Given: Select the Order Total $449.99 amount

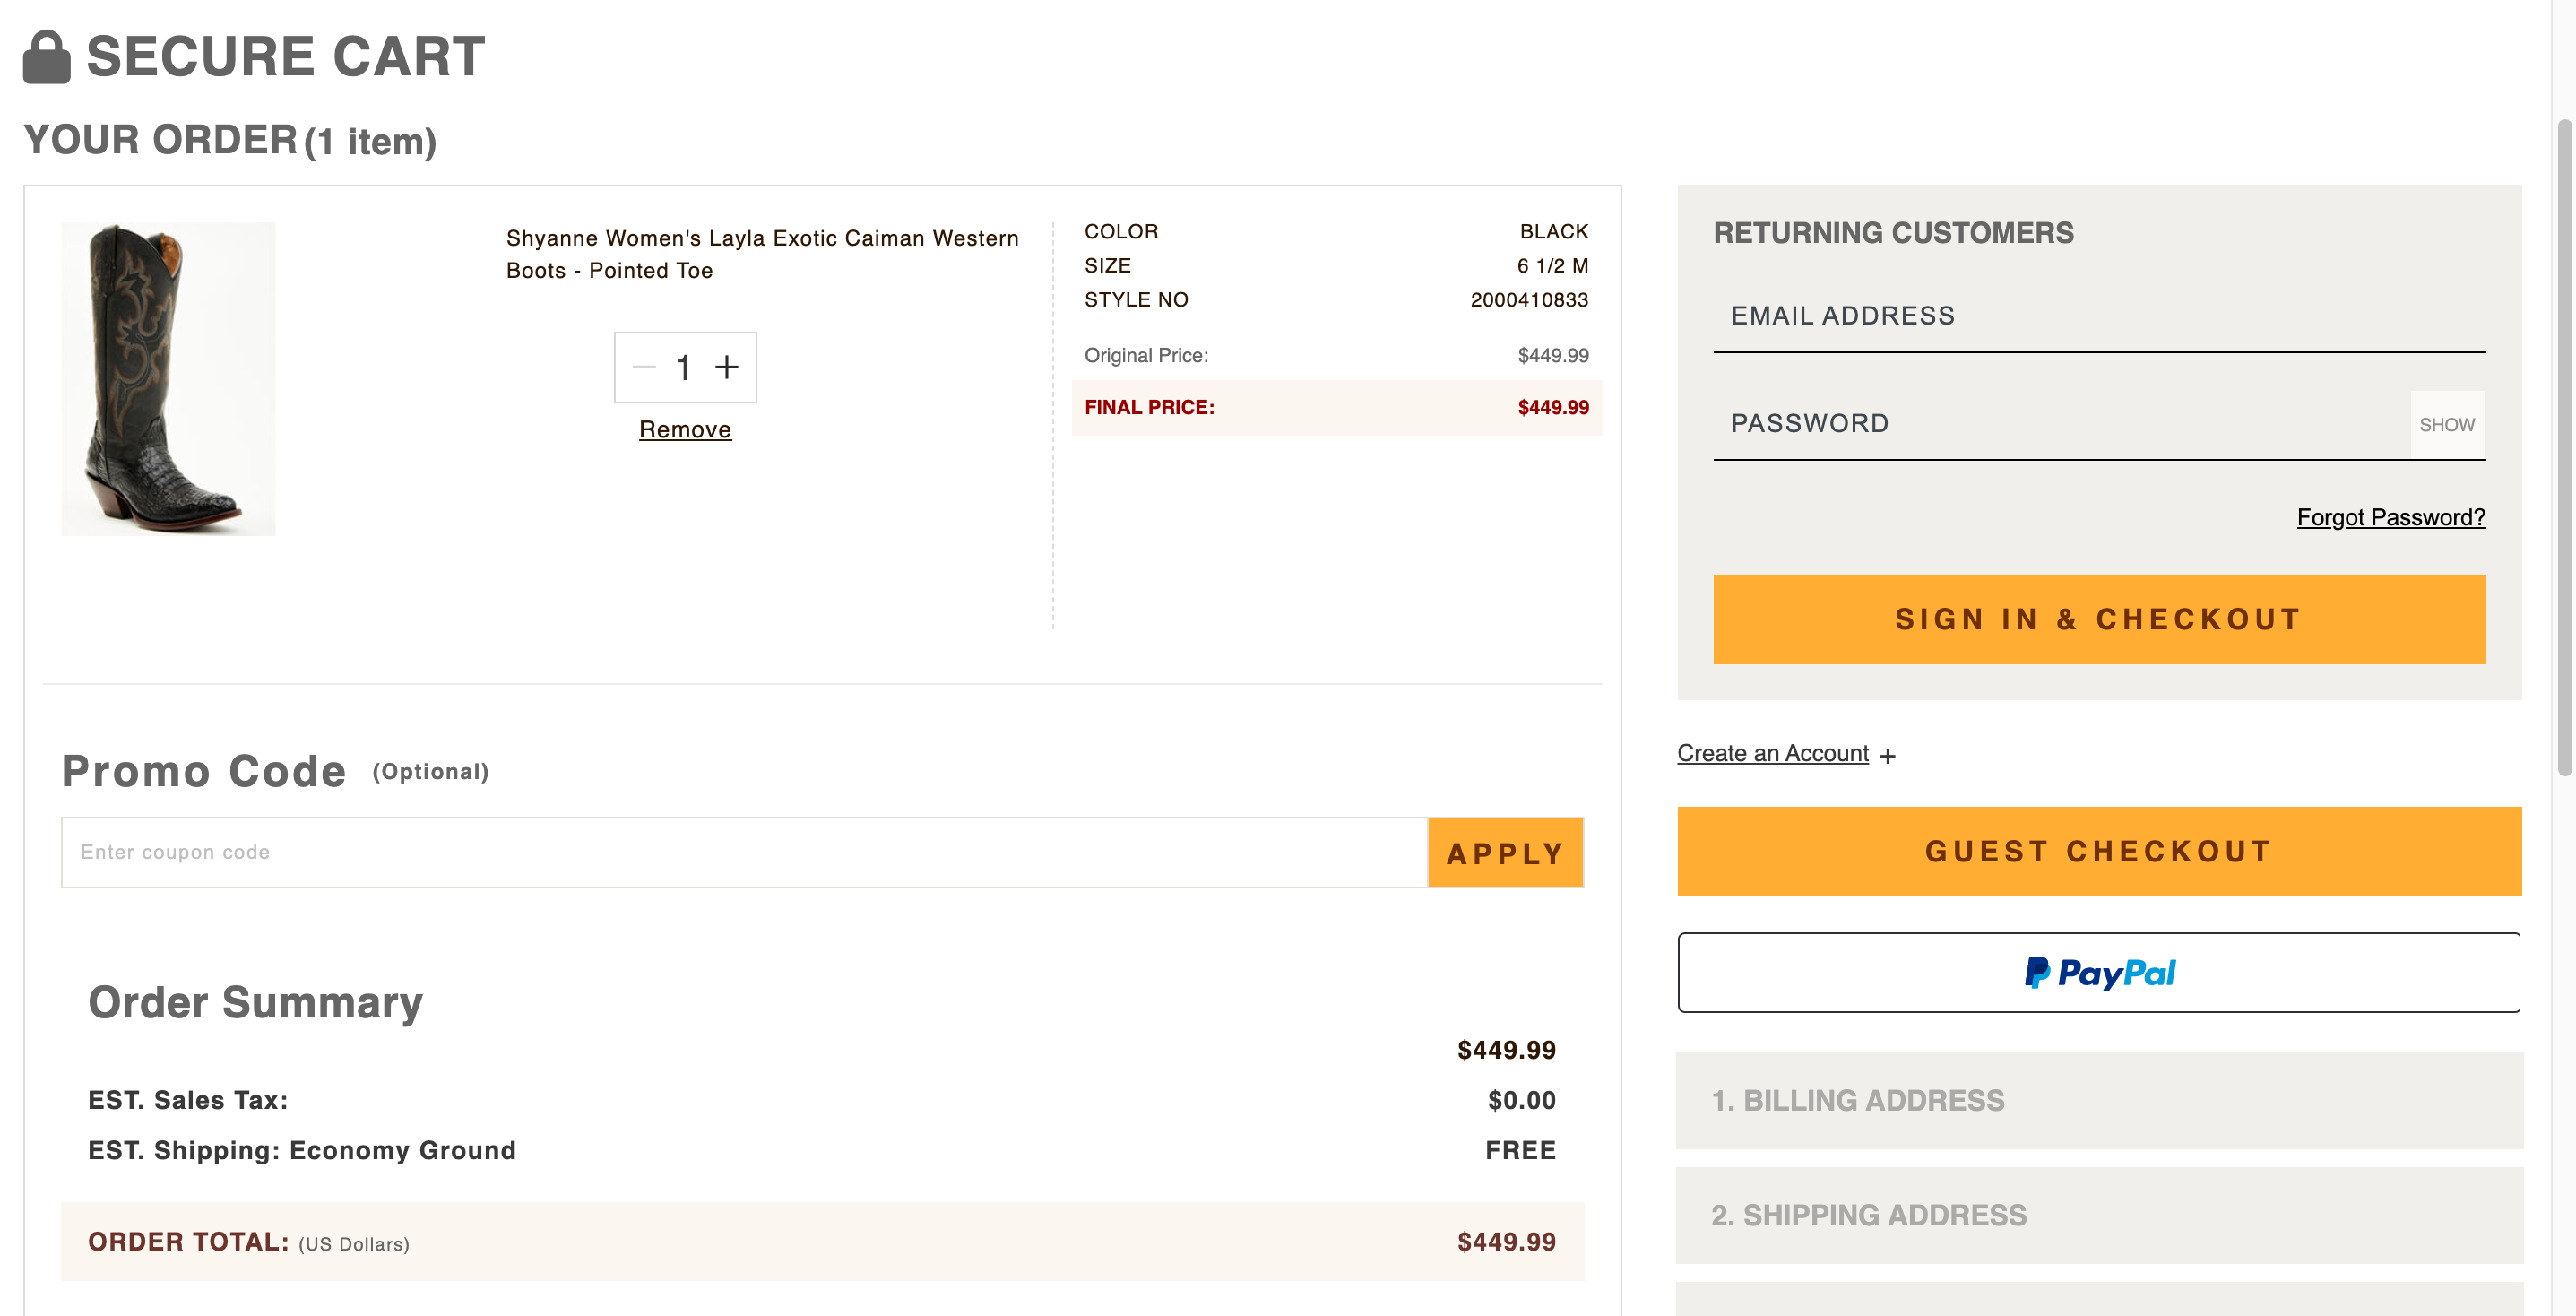Looking at the screenshot, I should (x=1506, y=1242).
